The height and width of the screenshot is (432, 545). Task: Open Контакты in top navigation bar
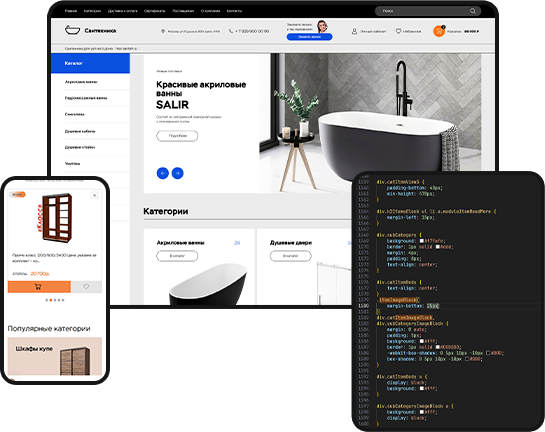coord(234,11)
